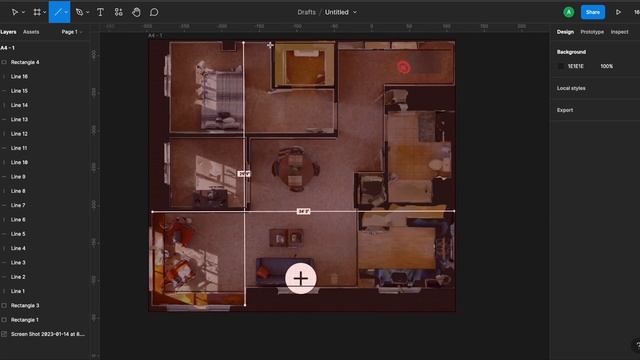Edit the 1E1E1E background hex value
The width and height of the screenshot is (640, 360).
[576, 66]
